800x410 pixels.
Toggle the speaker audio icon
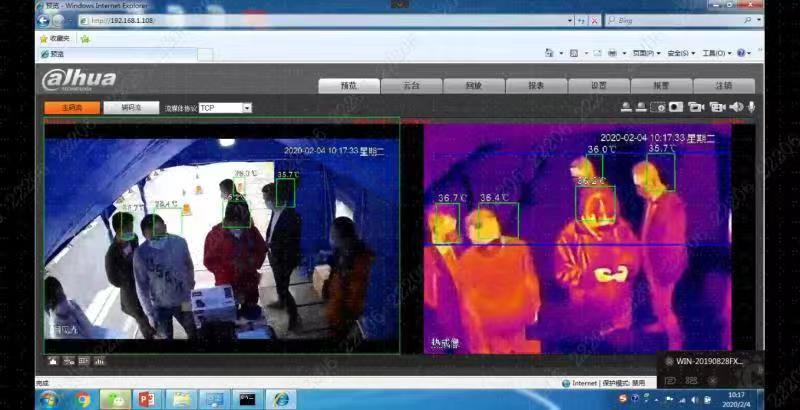pos(735,107)
